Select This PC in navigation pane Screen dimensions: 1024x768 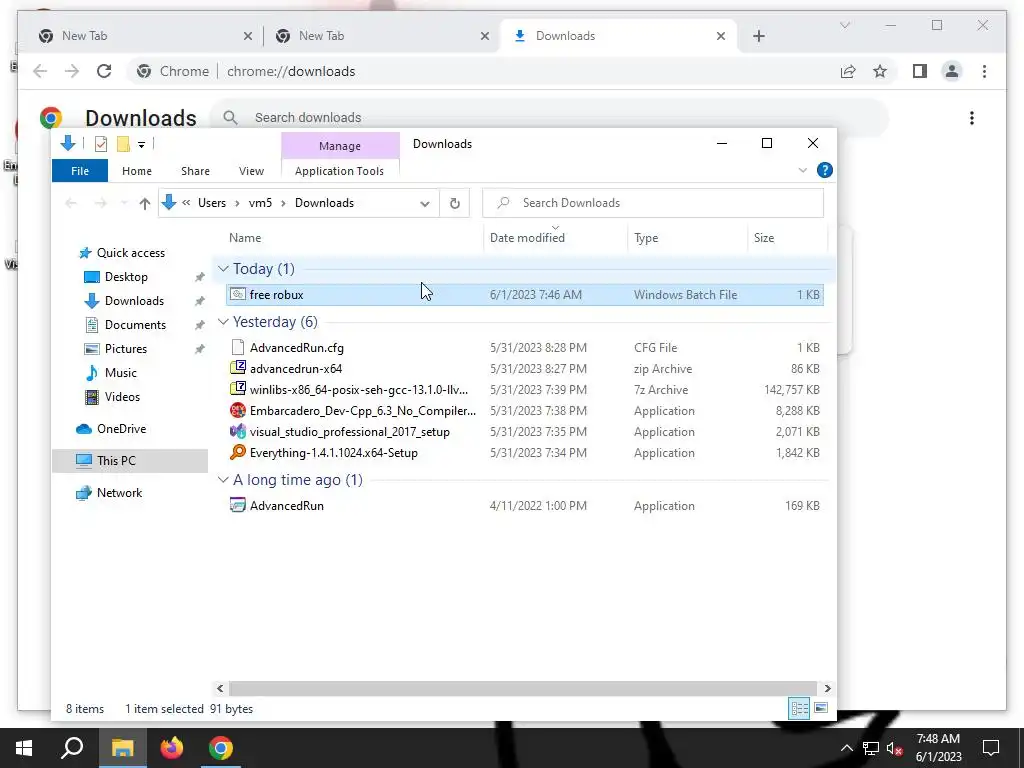pos(130,461)
